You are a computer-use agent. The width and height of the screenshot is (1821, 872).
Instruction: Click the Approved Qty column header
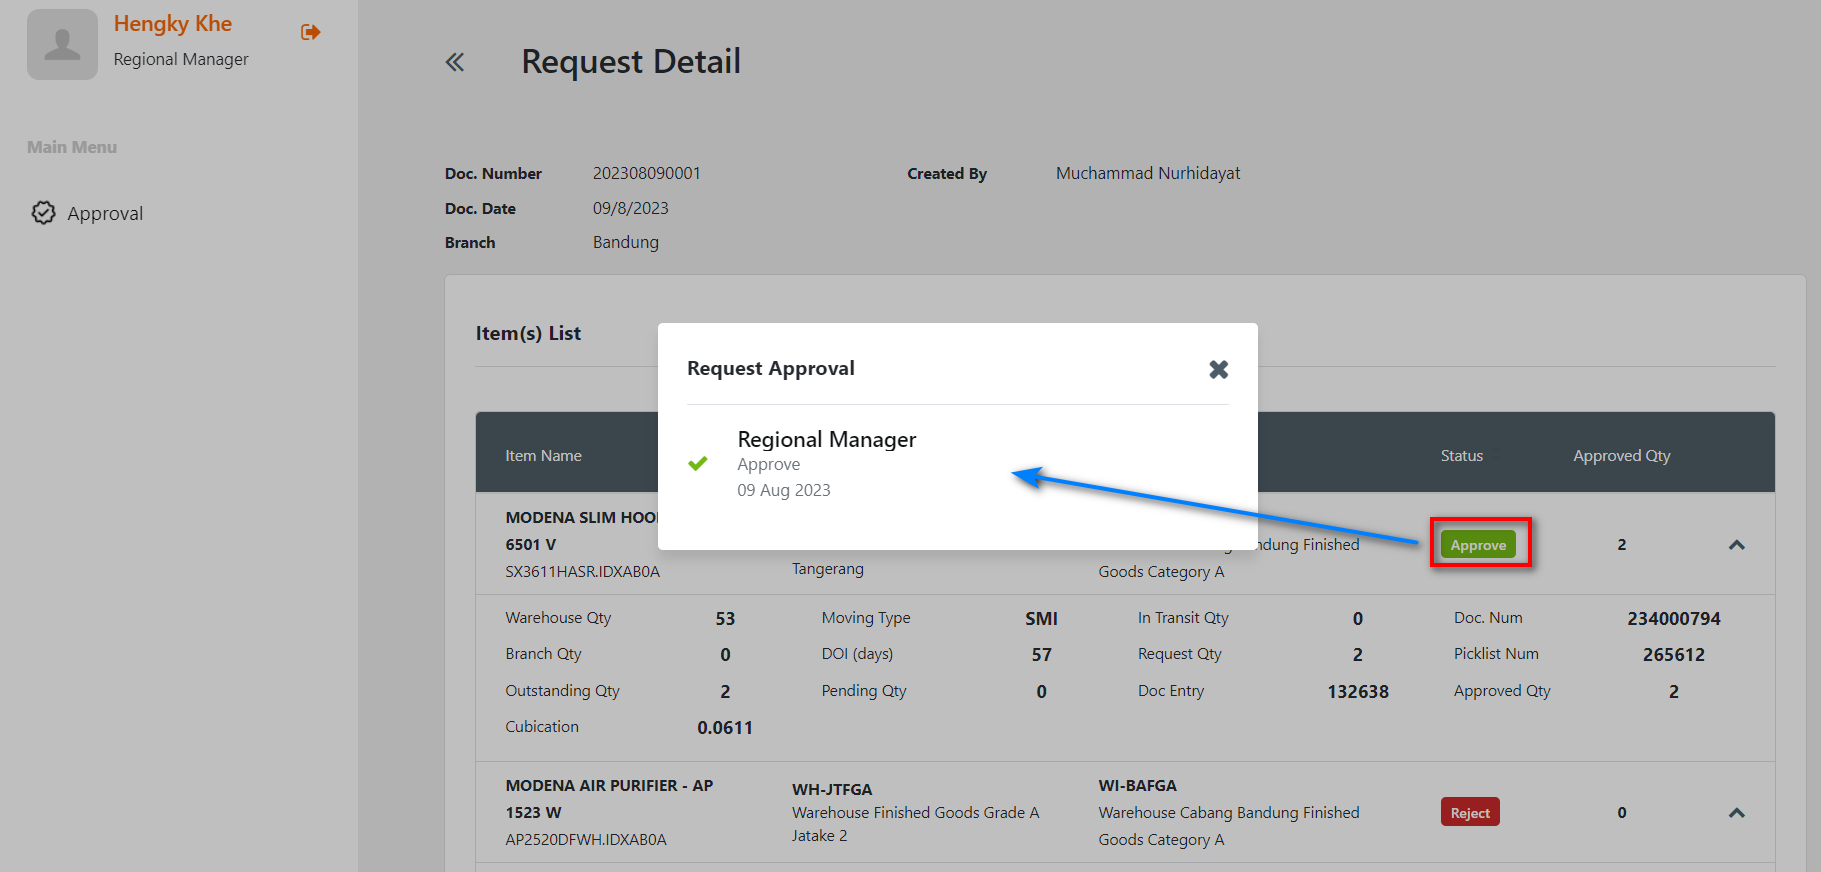(1621, 456)
